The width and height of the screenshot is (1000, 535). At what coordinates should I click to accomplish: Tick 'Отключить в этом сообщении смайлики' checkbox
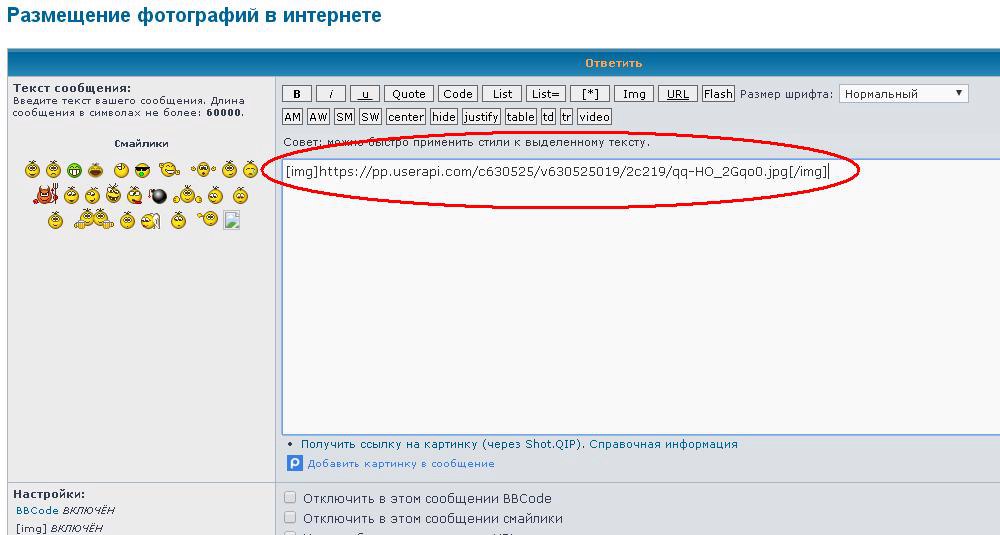point(290,518)
